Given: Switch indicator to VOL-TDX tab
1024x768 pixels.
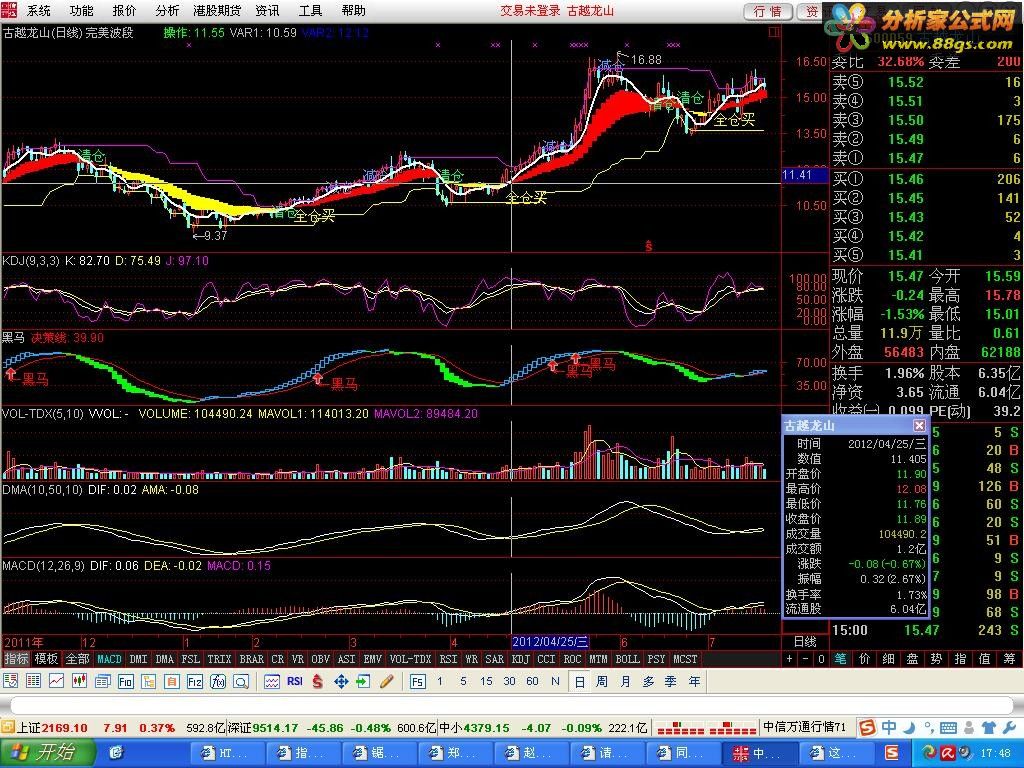Looking at the screenshot, I should (411, 659).
